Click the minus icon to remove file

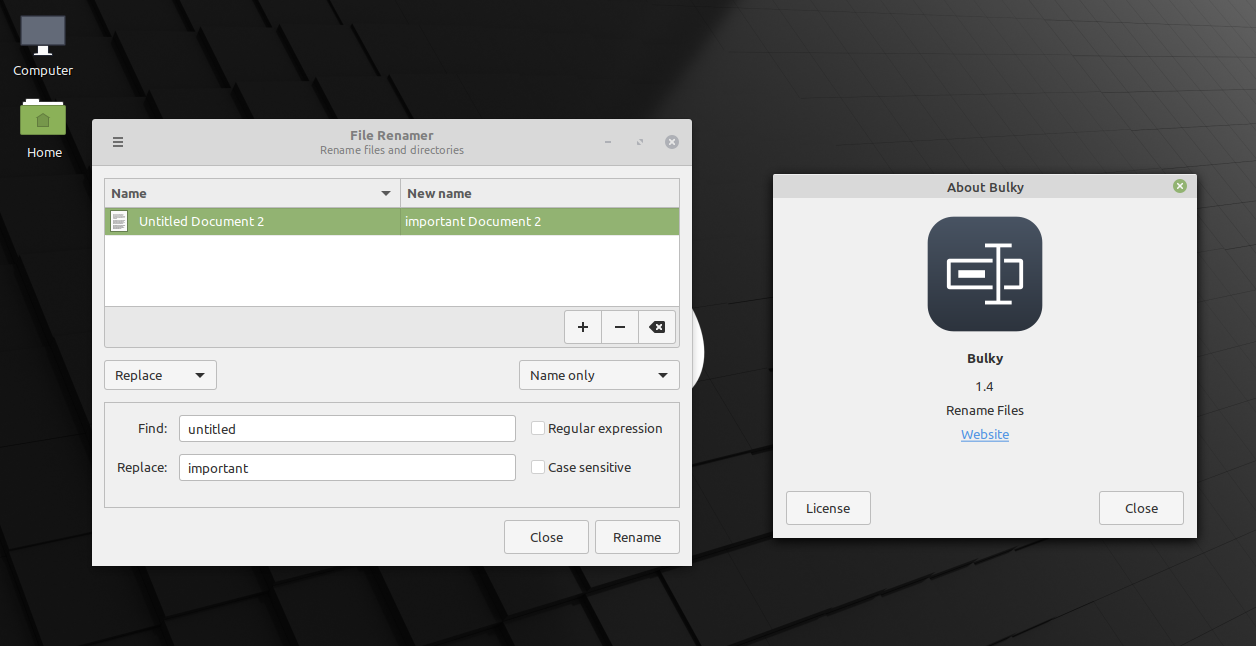(x=620, y=327)
